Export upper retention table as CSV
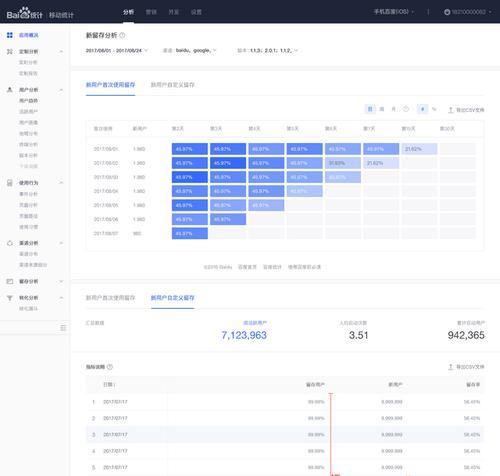Screen dimensions: 500x476 [466, 110]
